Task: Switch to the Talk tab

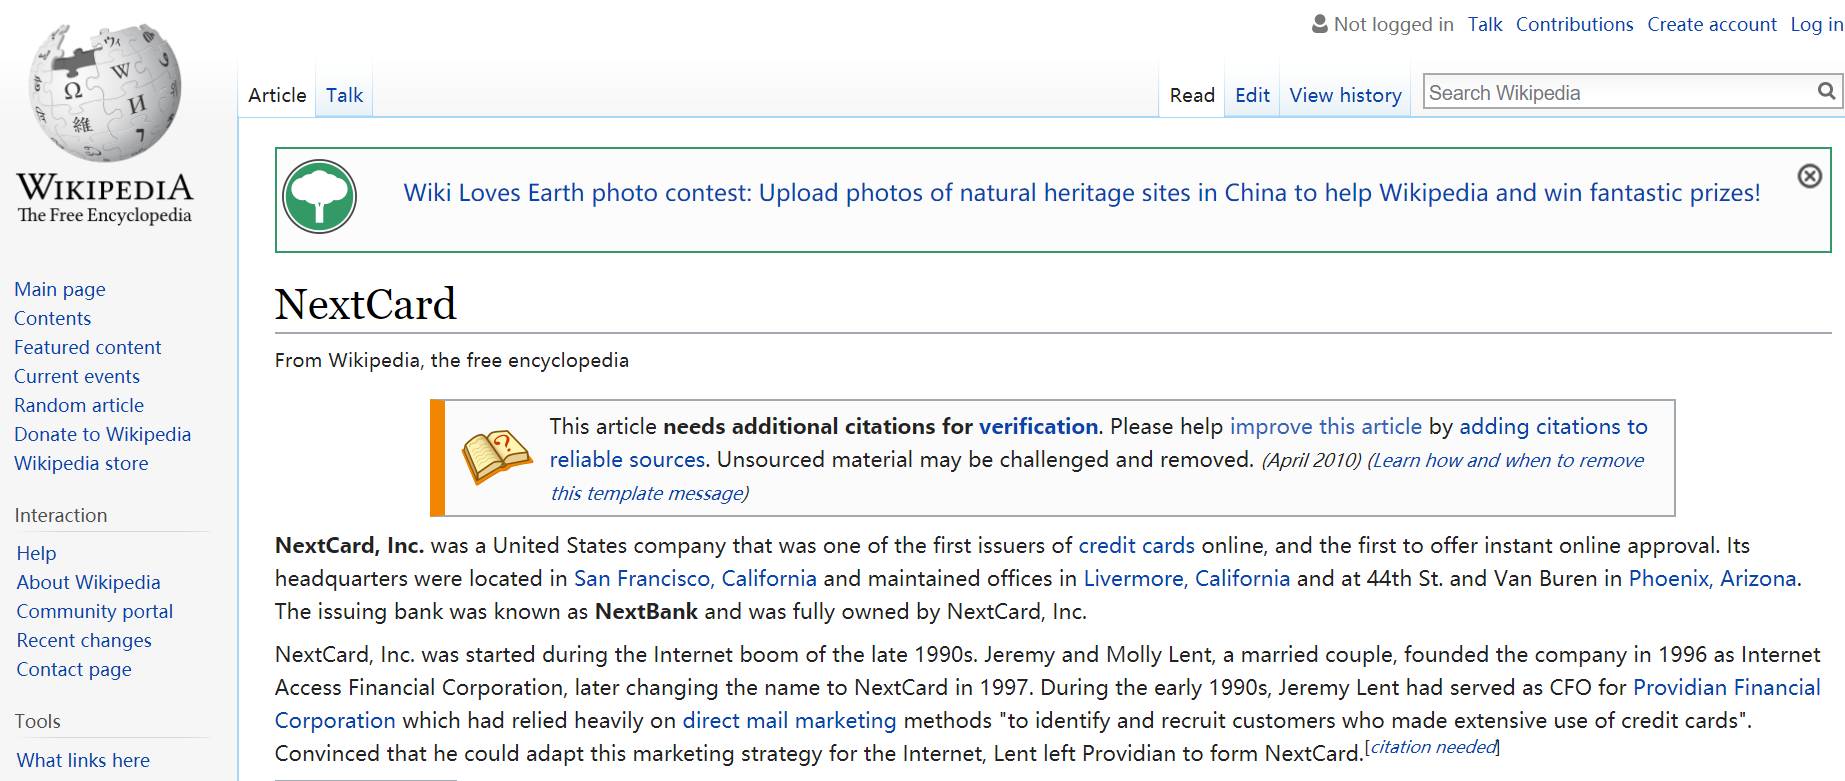Action: click(344, 95)
